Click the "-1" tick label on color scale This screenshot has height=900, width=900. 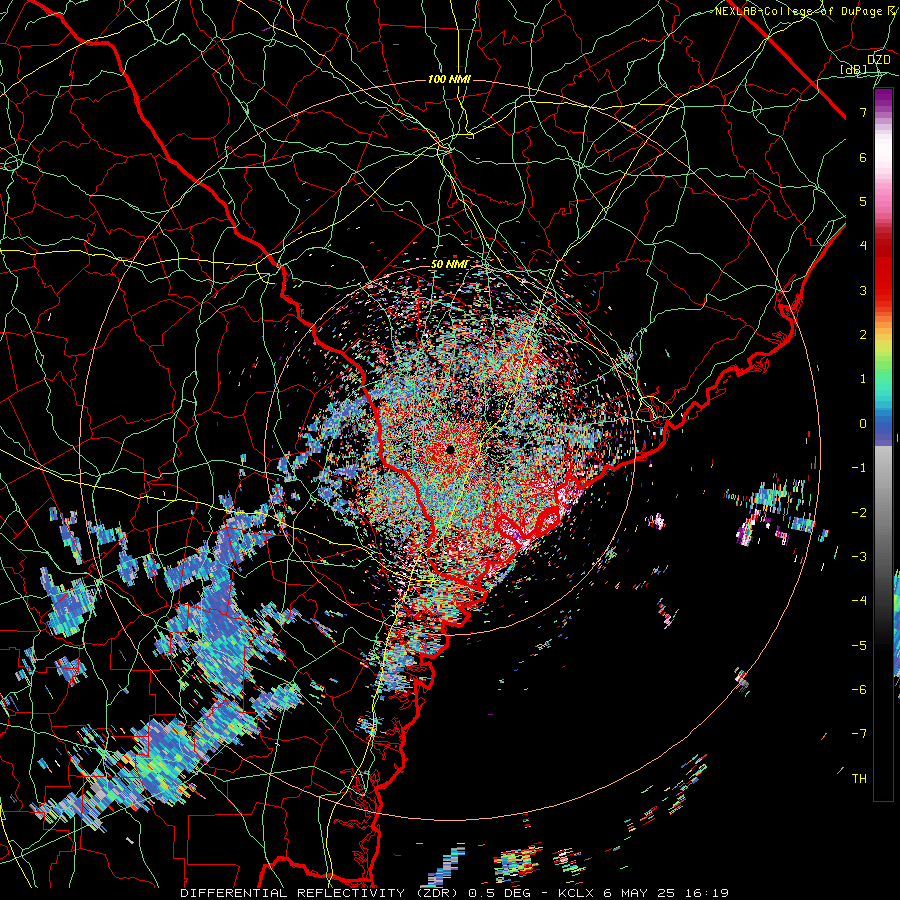coord(859,468)
